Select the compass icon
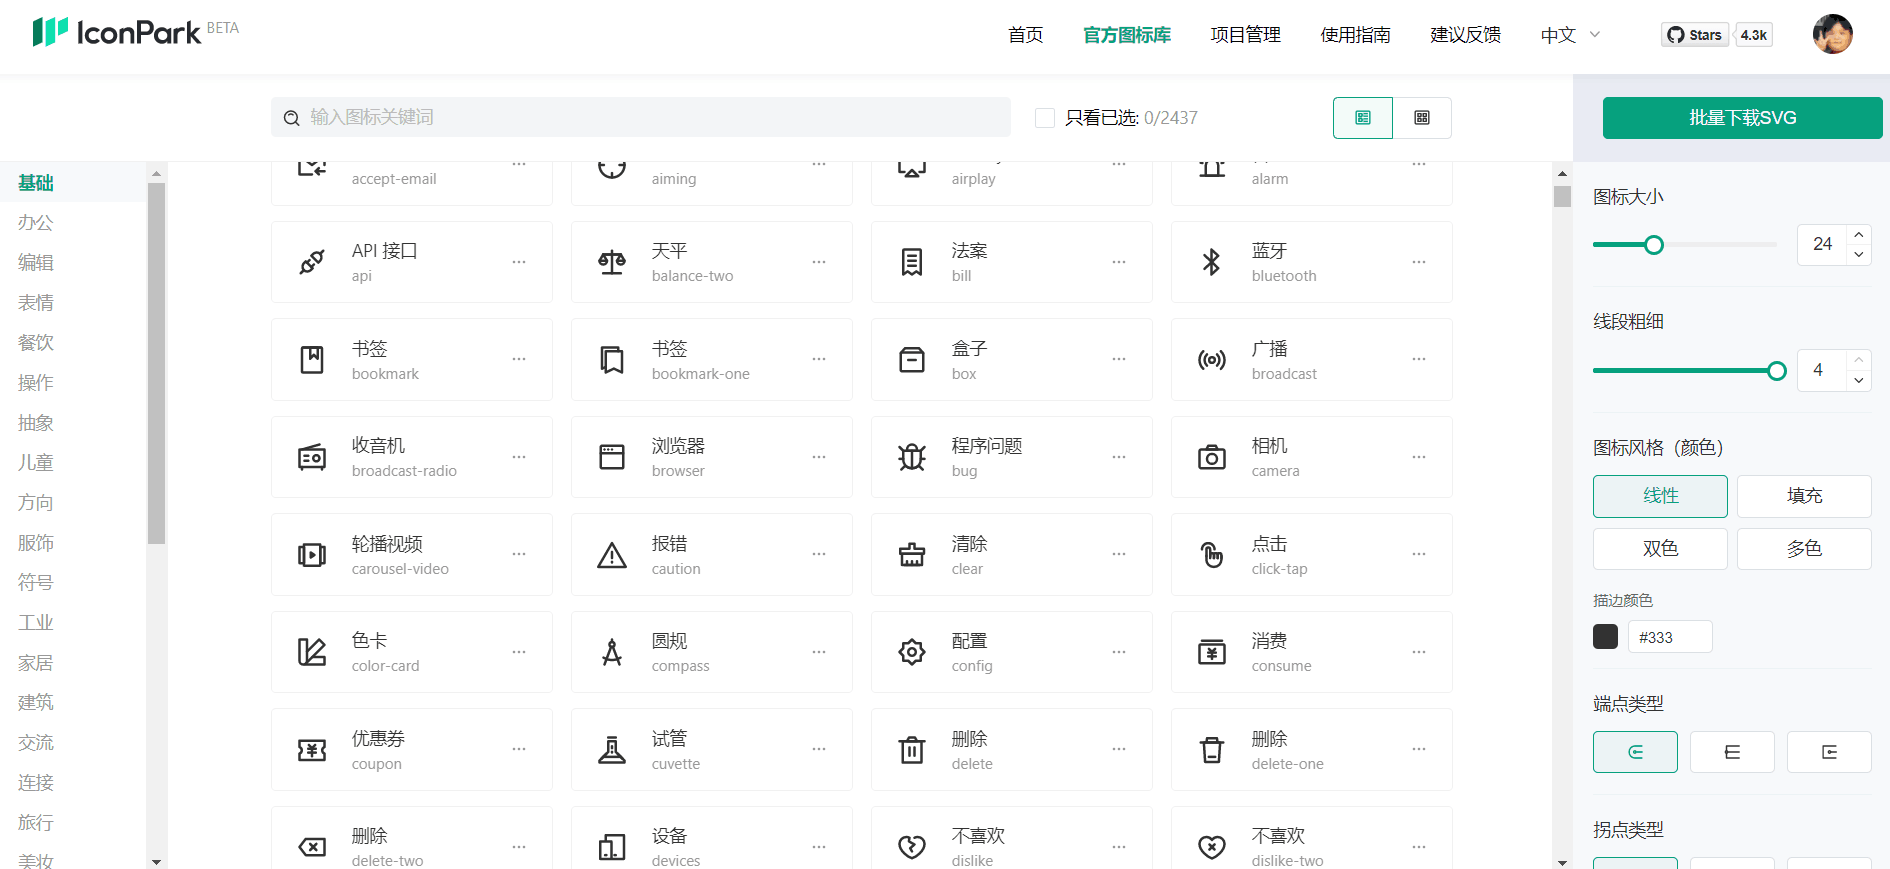 click(x=611, y=652)
